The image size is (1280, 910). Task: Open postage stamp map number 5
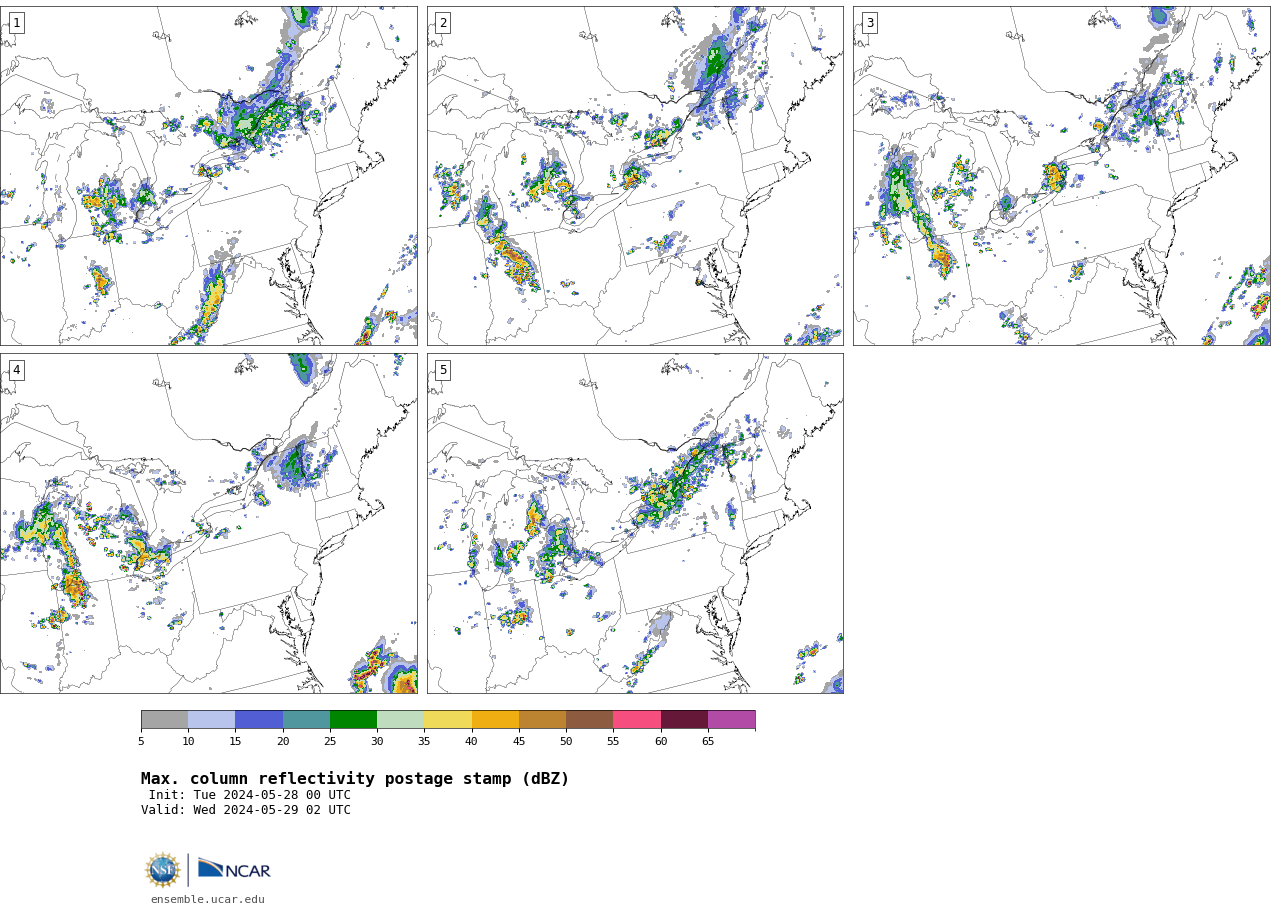[635, 523]
